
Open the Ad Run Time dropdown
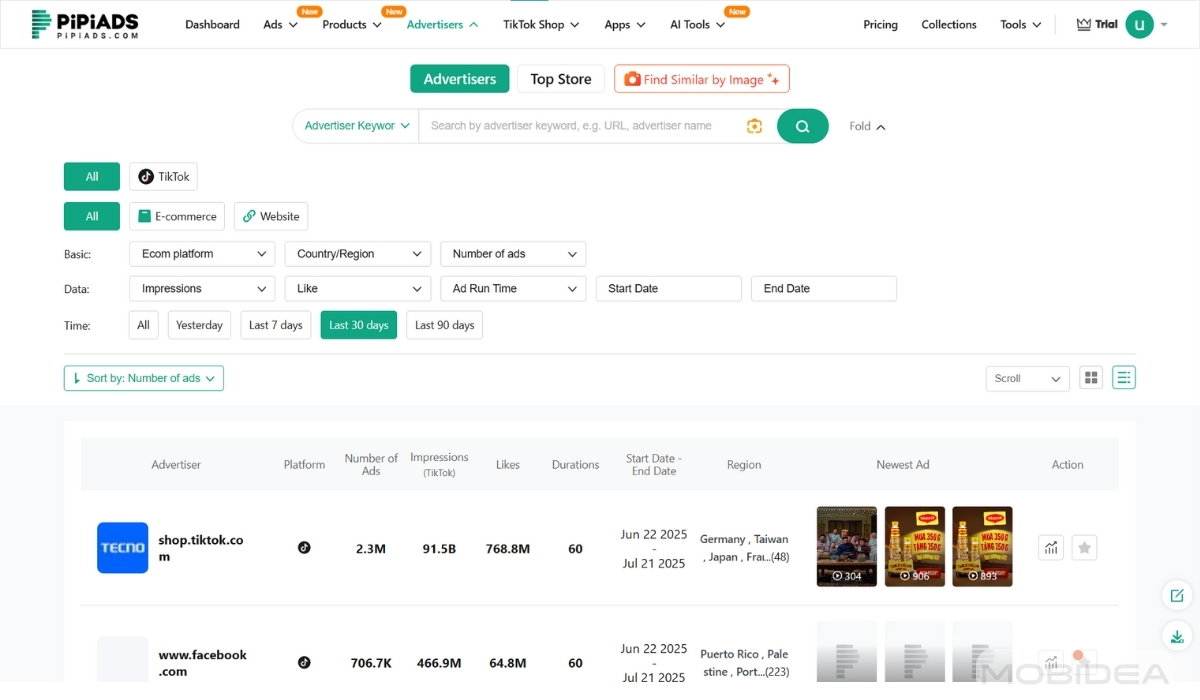[513, 289]
